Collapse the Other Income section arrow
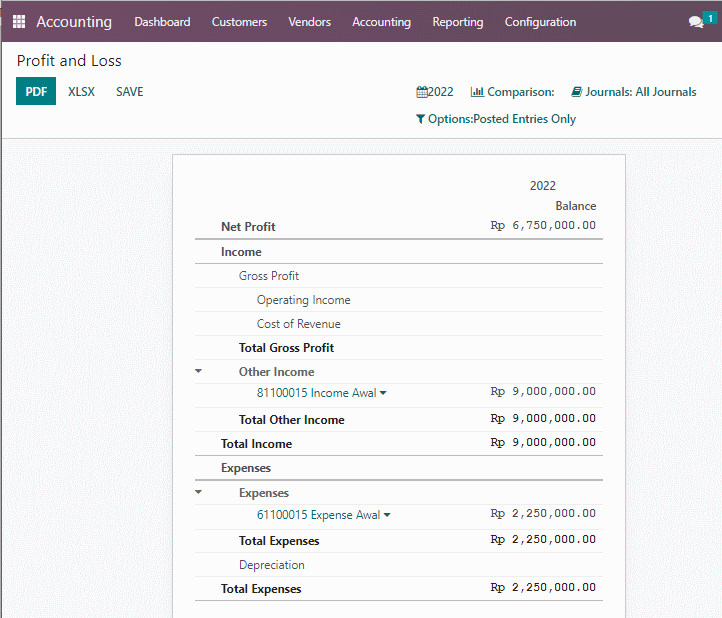Viewport: 722px width, 618px height. tap(198, 371)
